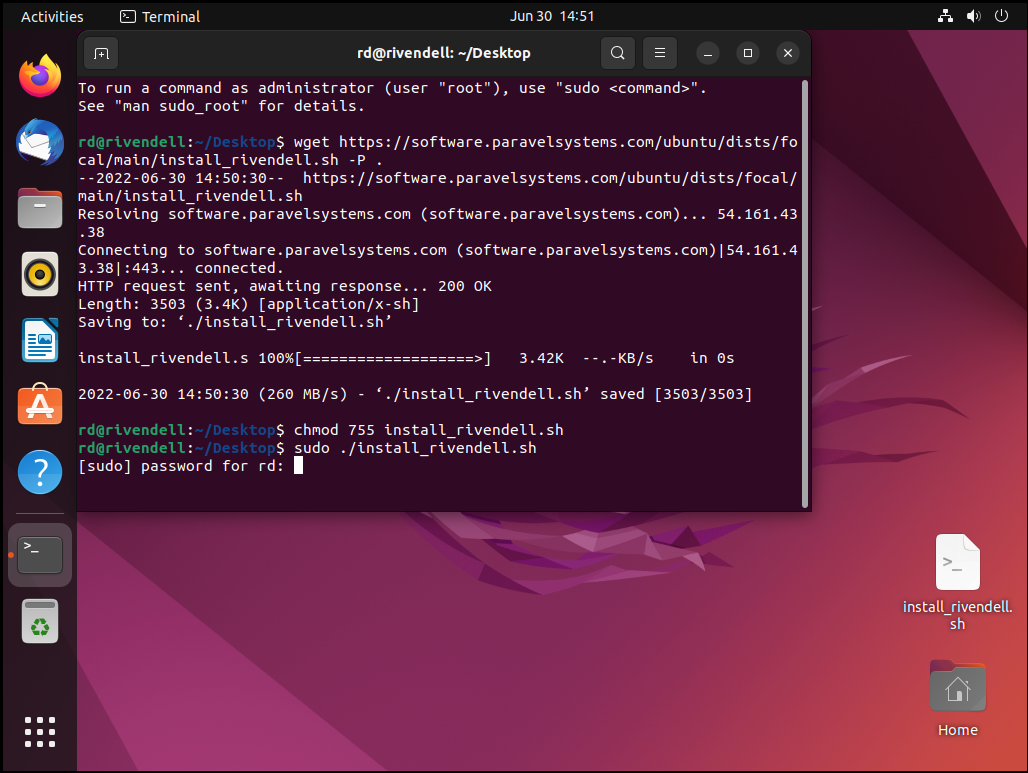Open Ubuntu Software store
The image size is (1028, 773).
click(x=40, y=406)
